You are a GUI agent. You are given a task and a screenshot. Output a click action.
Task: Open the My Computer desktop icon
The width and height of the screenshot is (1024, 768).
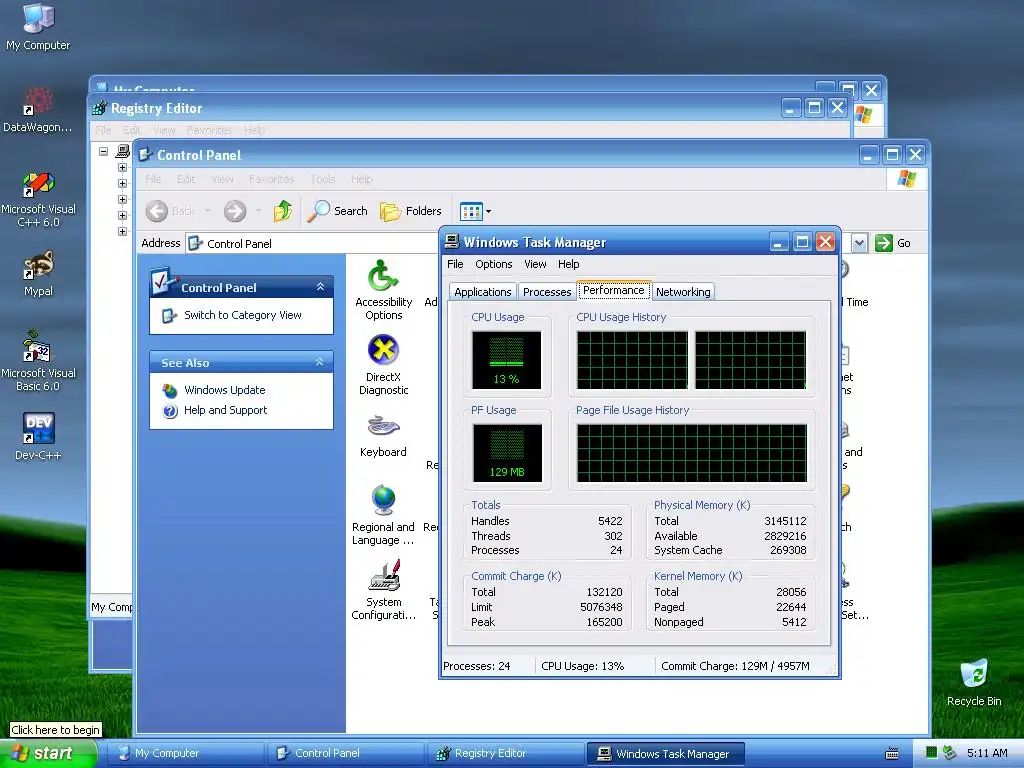tap(38, 26)
